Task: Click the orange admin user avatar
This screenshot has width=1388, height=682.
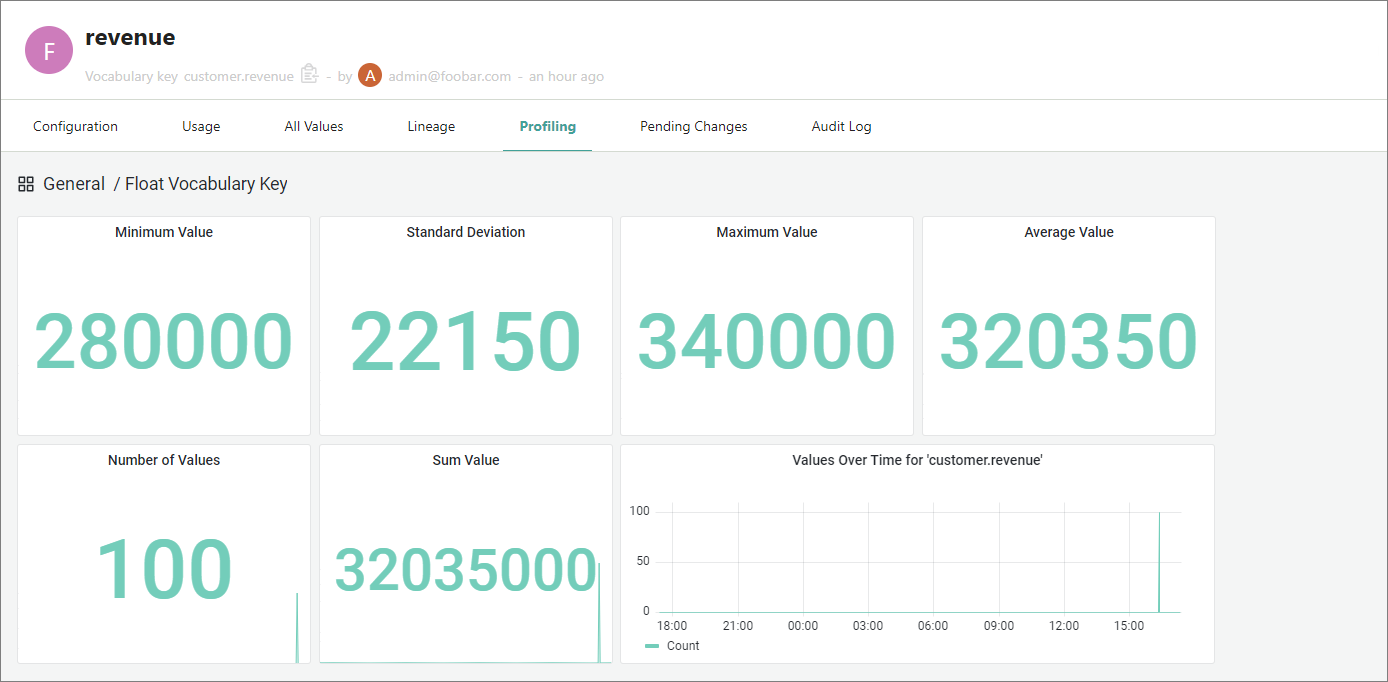Action: click(x=370, y=75)
